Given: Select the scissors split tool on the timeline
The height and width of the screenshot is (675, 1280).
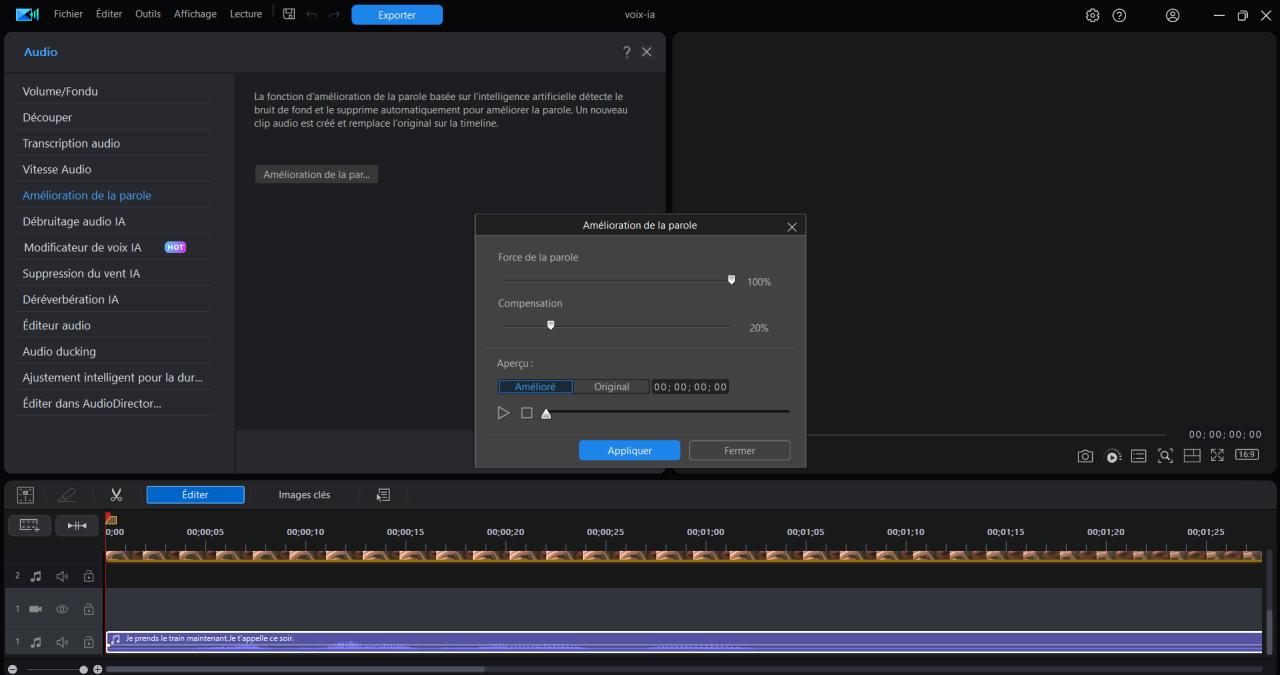Looking at the screenshot, I should (116, 494).
